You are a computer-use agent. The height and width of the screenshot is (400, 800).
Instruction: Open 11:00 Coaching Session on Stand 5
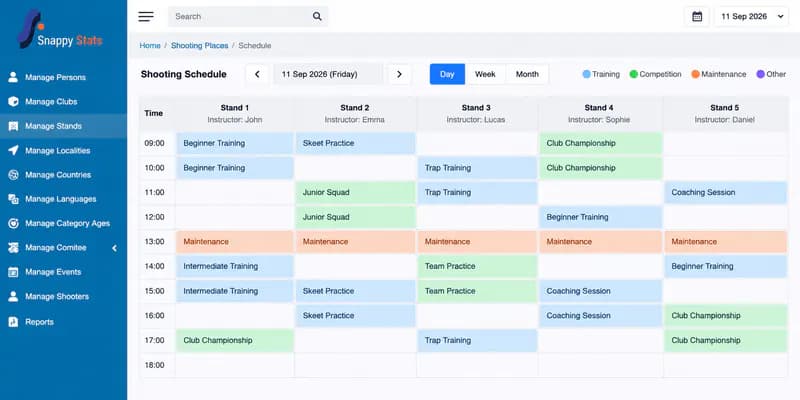[x=726, y=192]
